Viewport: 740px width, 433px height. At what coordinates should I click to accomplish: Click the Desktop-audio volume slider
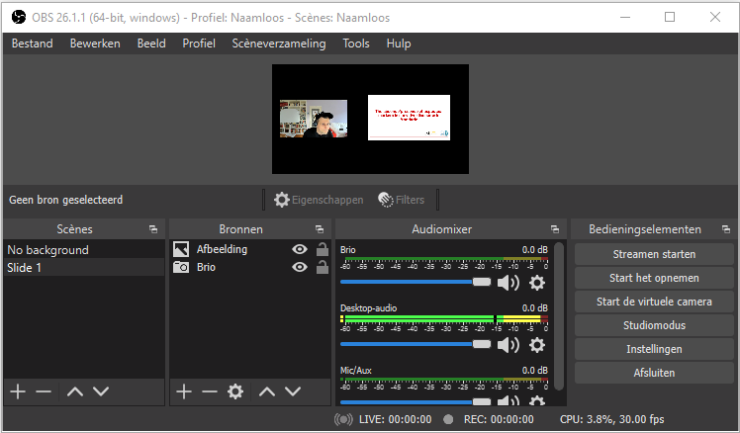click(415, 344)
